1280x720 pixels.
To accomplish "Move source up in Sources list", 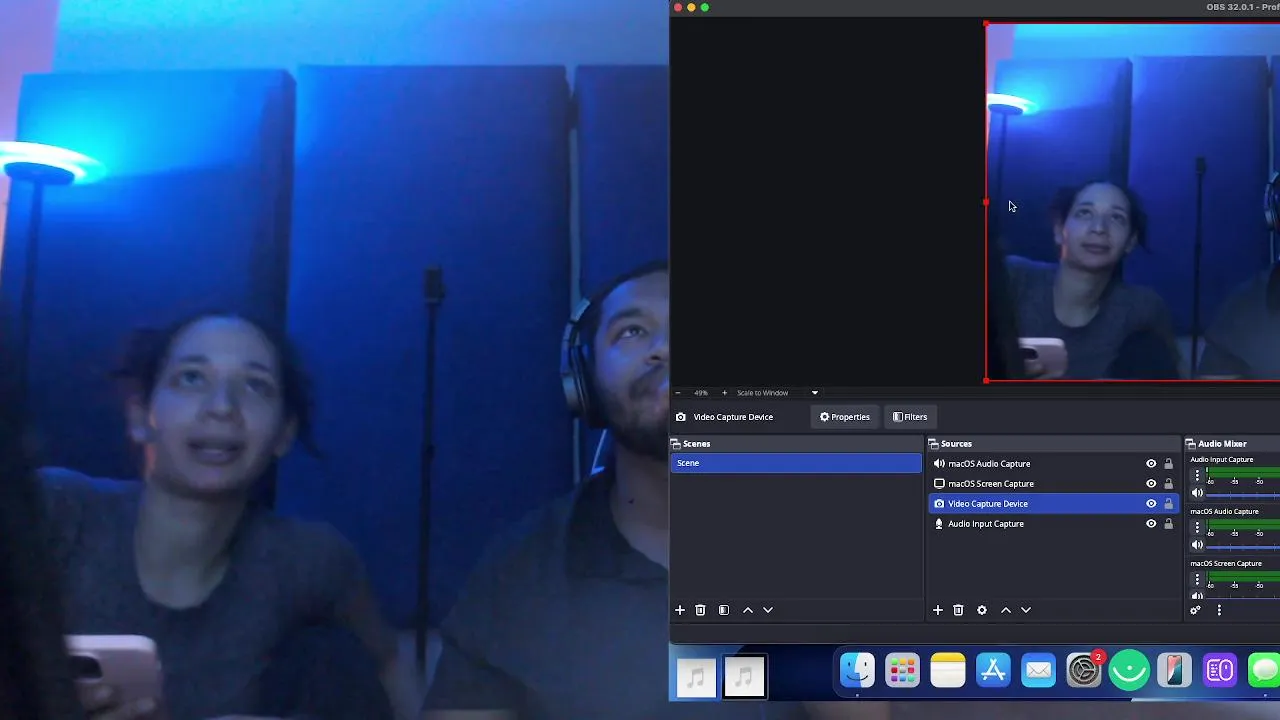I will (1006, 610).
